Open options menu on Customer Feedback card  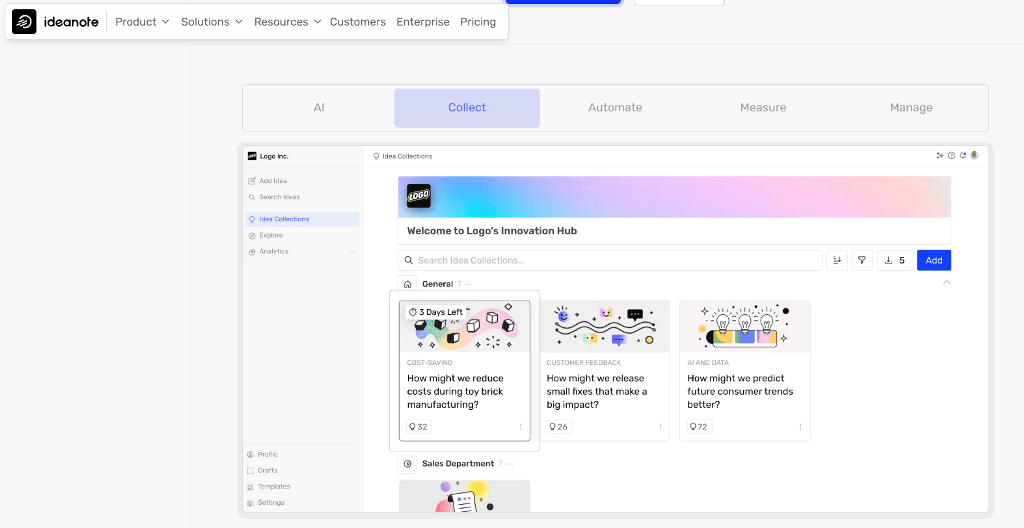(660, 427)
